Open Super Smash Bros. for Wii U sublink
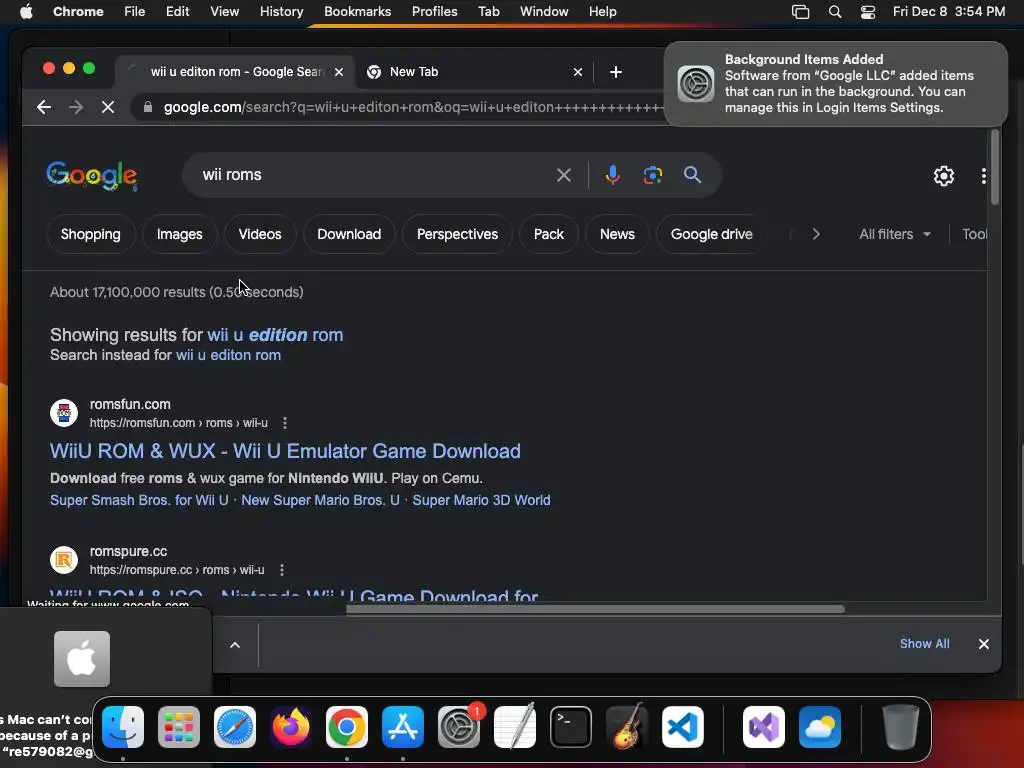Screen dimensions: 1024x768 (x=139, y=500)
